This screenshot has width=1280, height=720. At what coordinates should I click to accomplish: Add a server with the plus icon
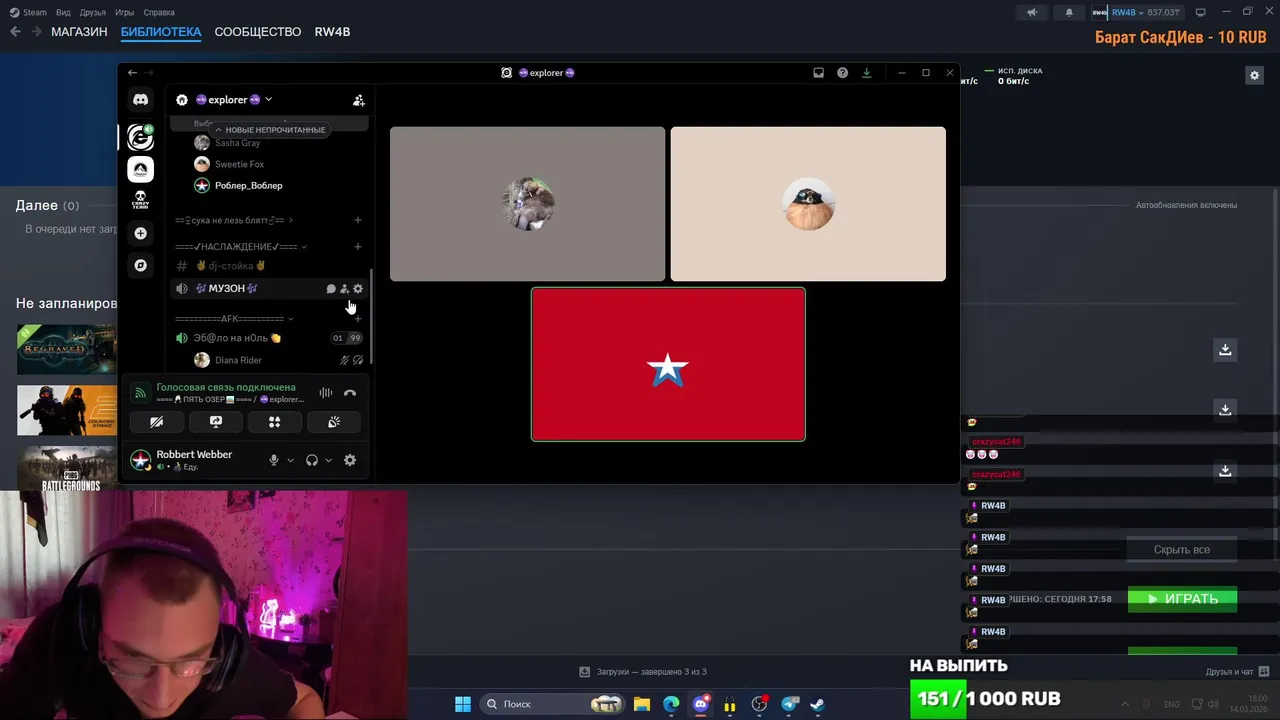point(141,233)
